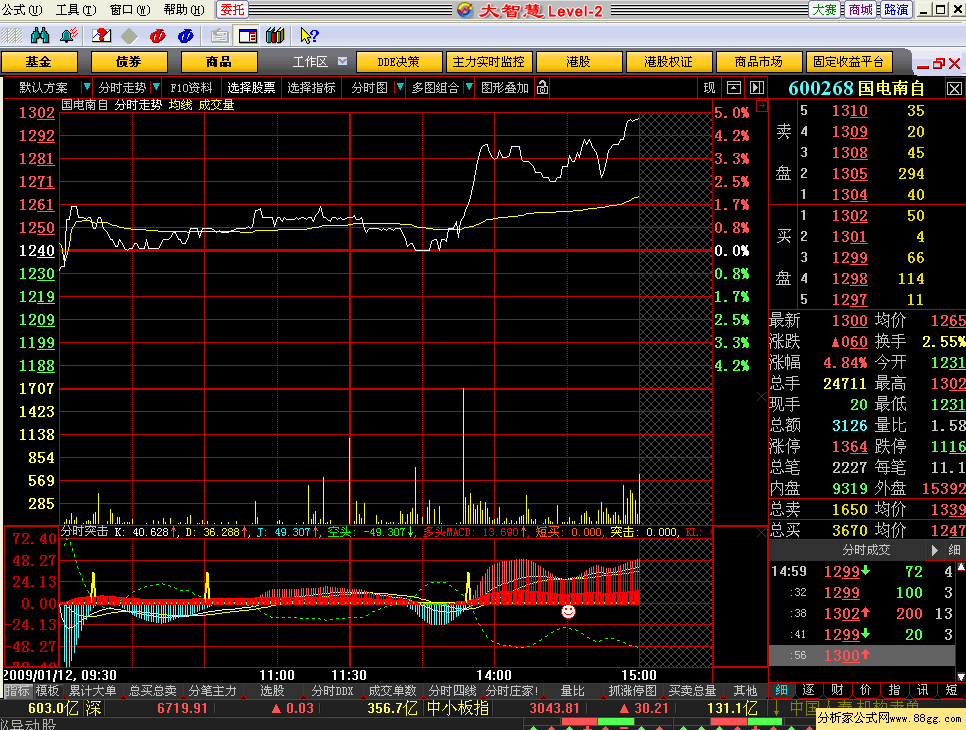The width and height of the screenshot is (966, 730).
Task: Open the 港股权证 tab
Action: 668,62
